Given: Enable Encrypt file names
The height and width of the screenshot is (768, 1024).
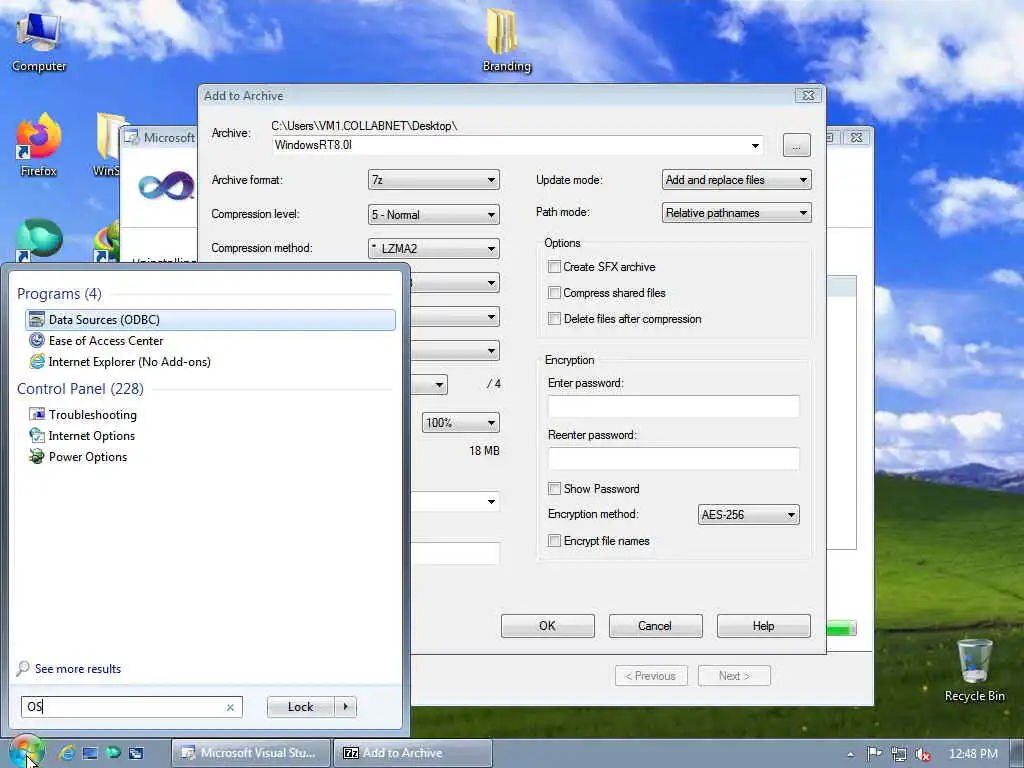Looking at the screenshot, I should tap(554, 541).
